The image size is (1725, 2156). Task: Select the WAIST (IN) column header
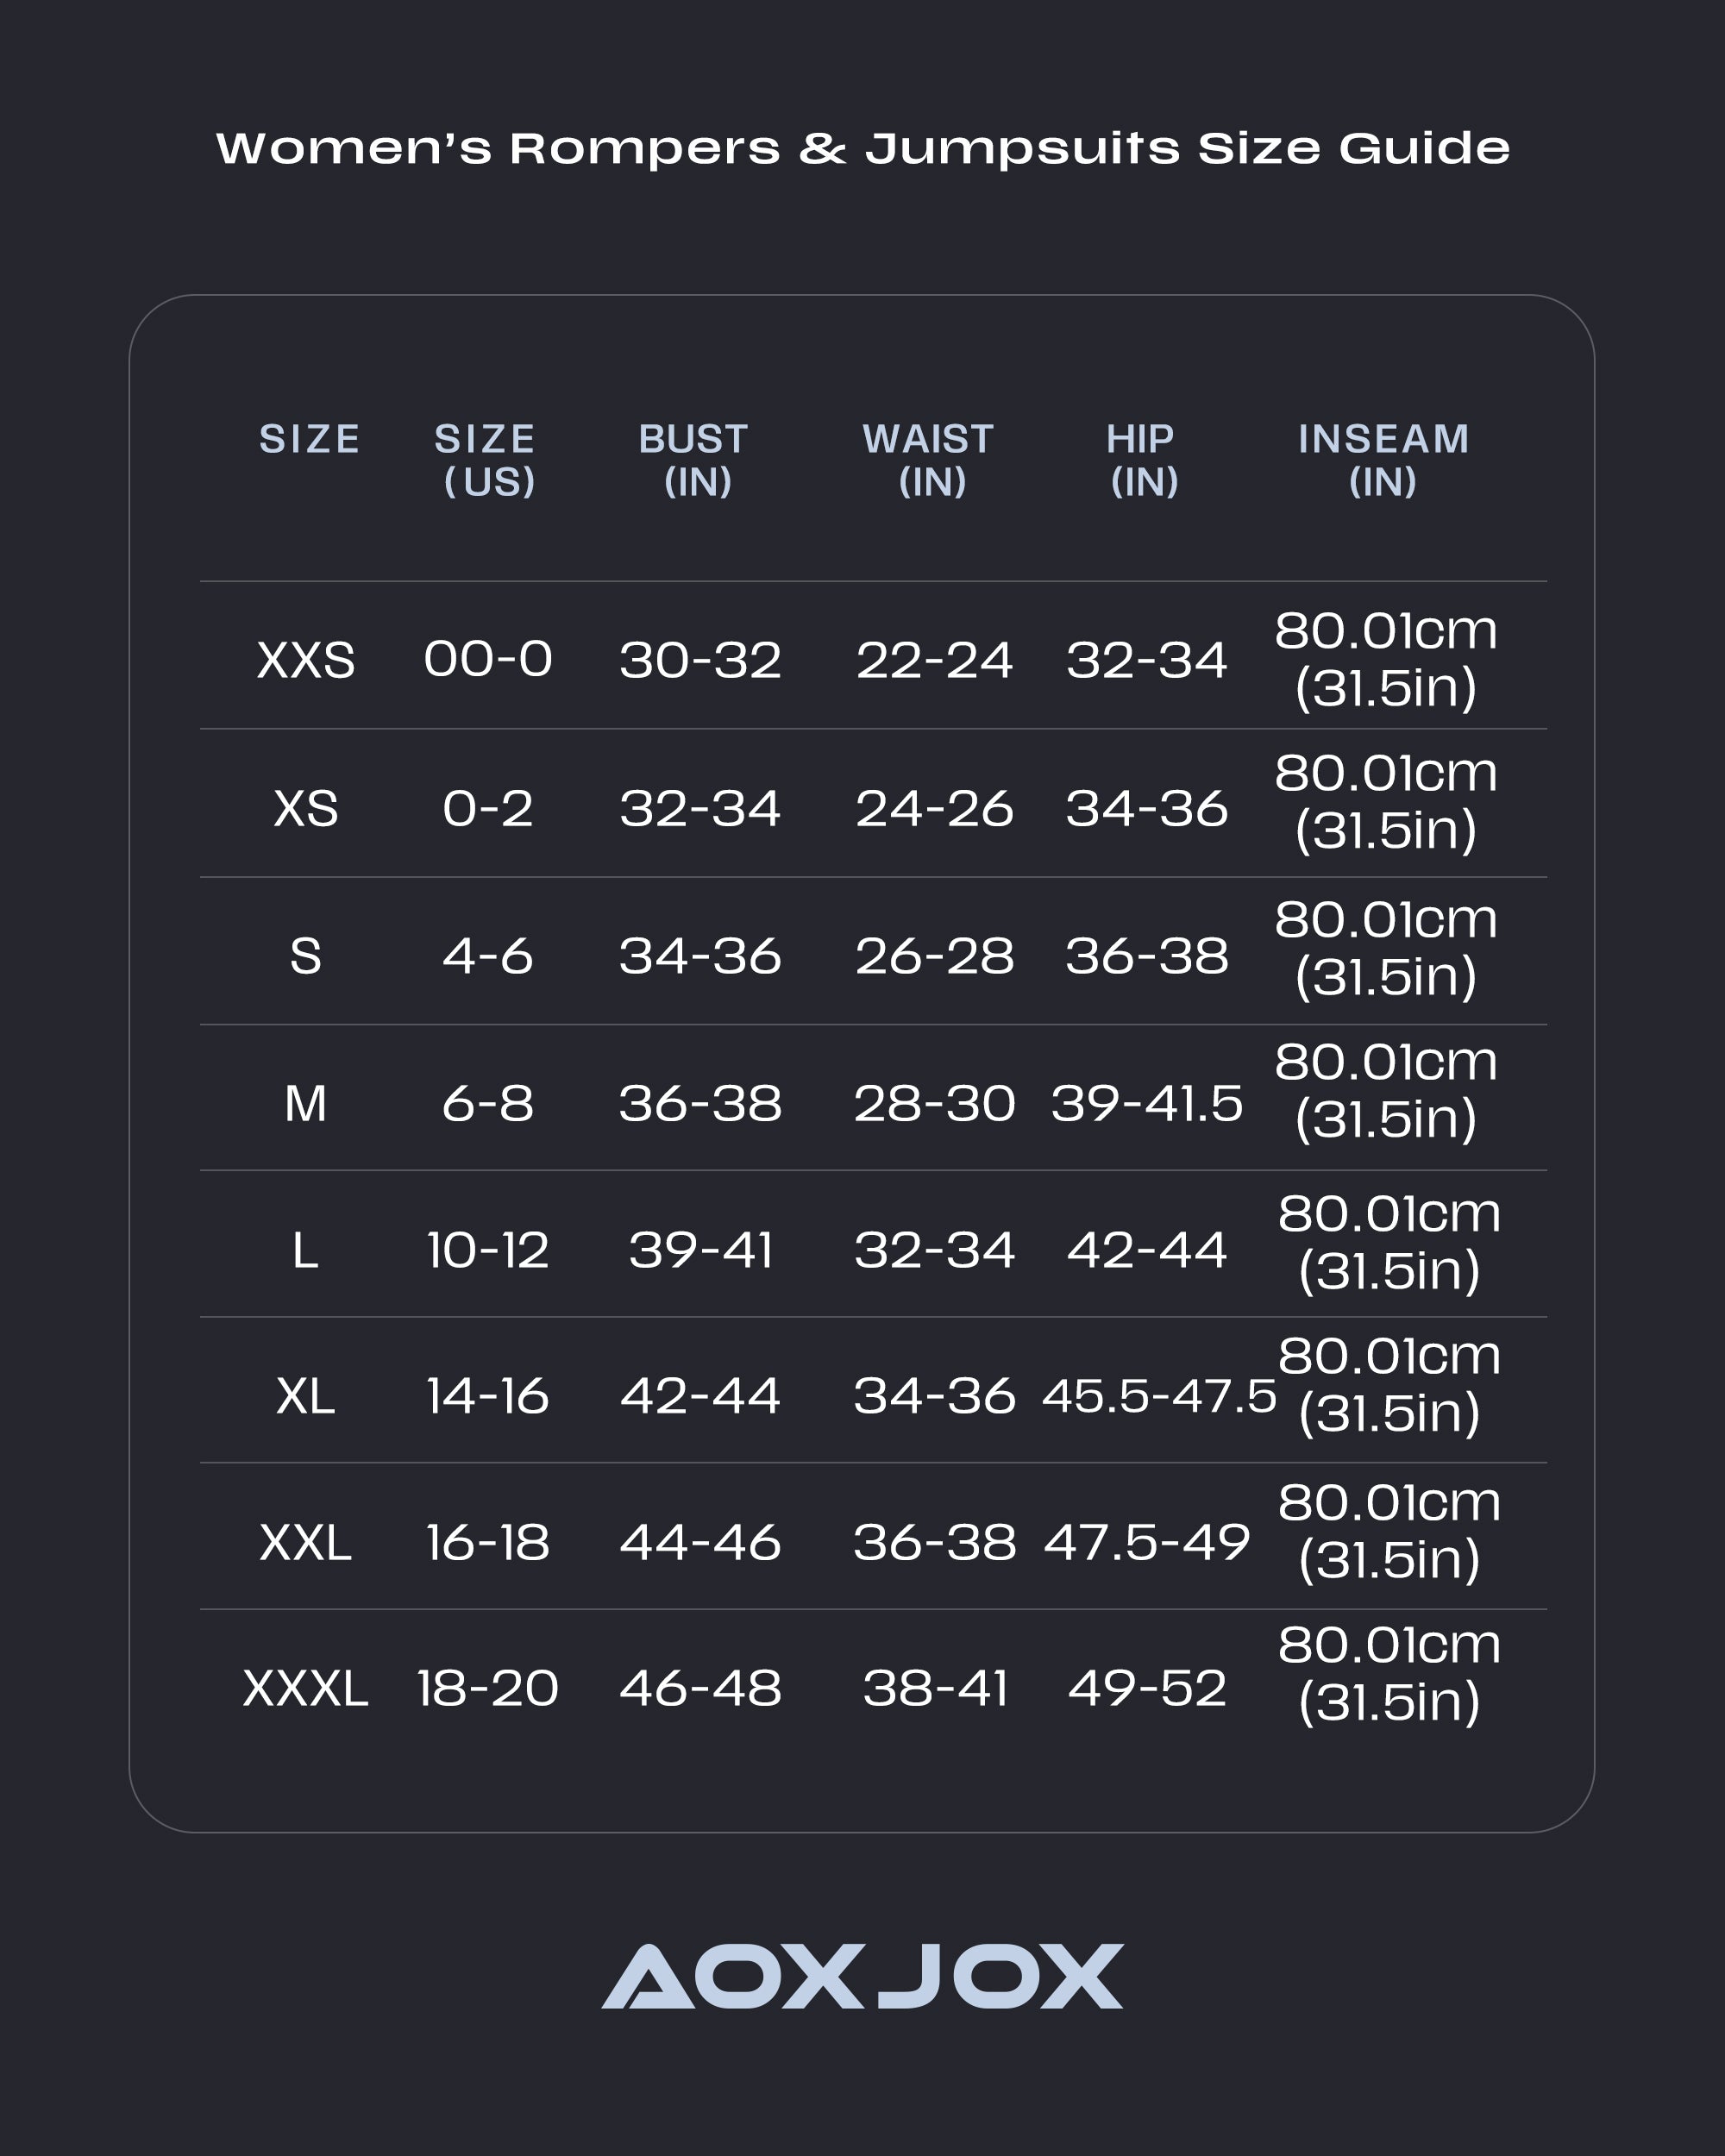coord(929,460)
